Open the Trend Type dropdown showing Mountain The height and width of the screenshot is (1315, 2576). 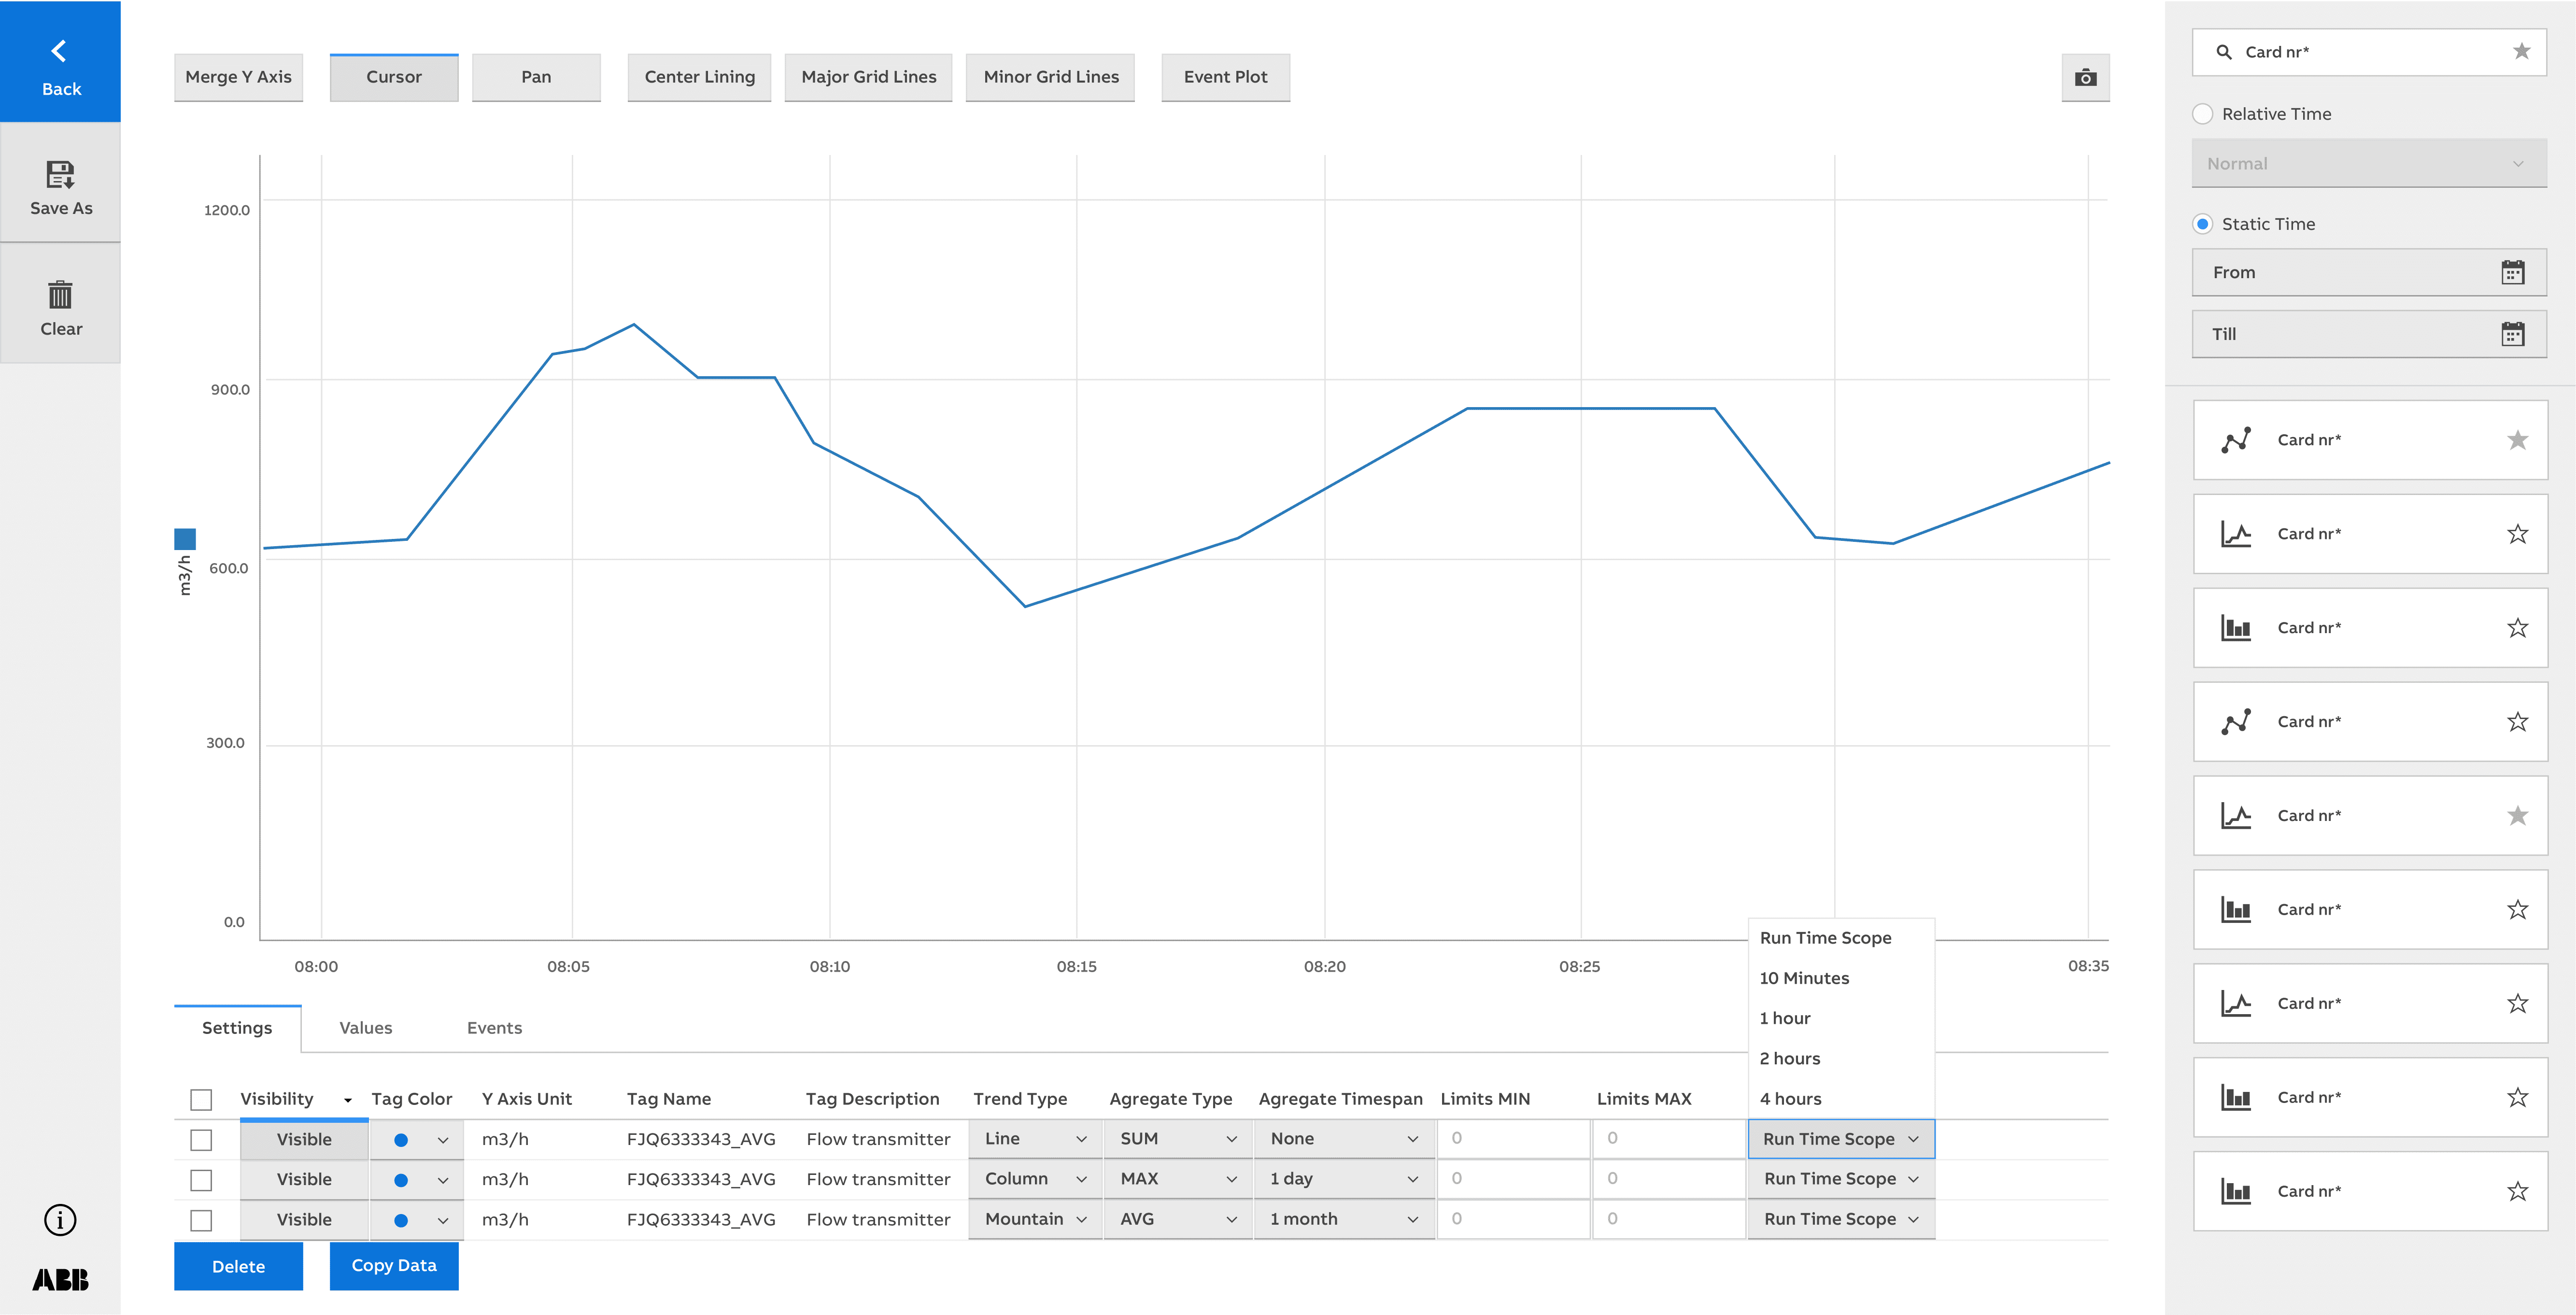pyautogui.click(x=1034, y=1219)
